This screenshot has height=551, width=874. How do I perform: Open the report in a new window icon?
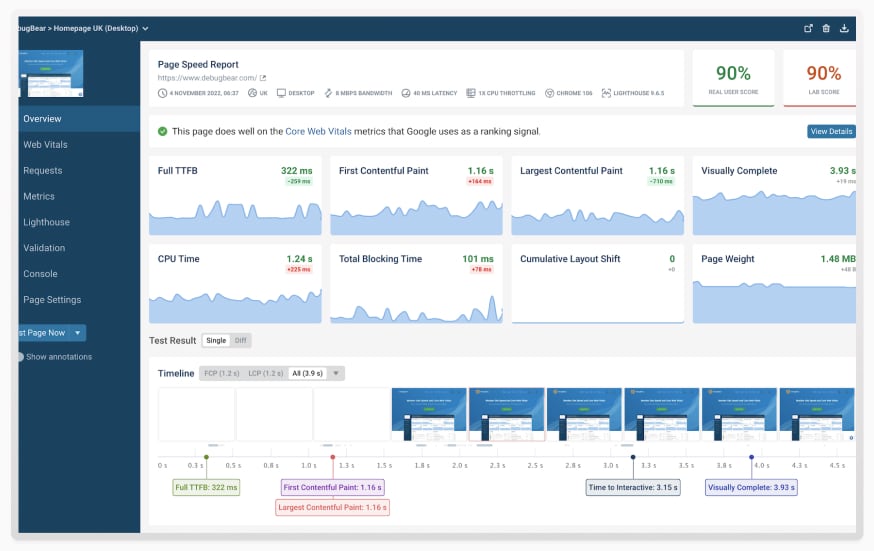pos(808,28)
